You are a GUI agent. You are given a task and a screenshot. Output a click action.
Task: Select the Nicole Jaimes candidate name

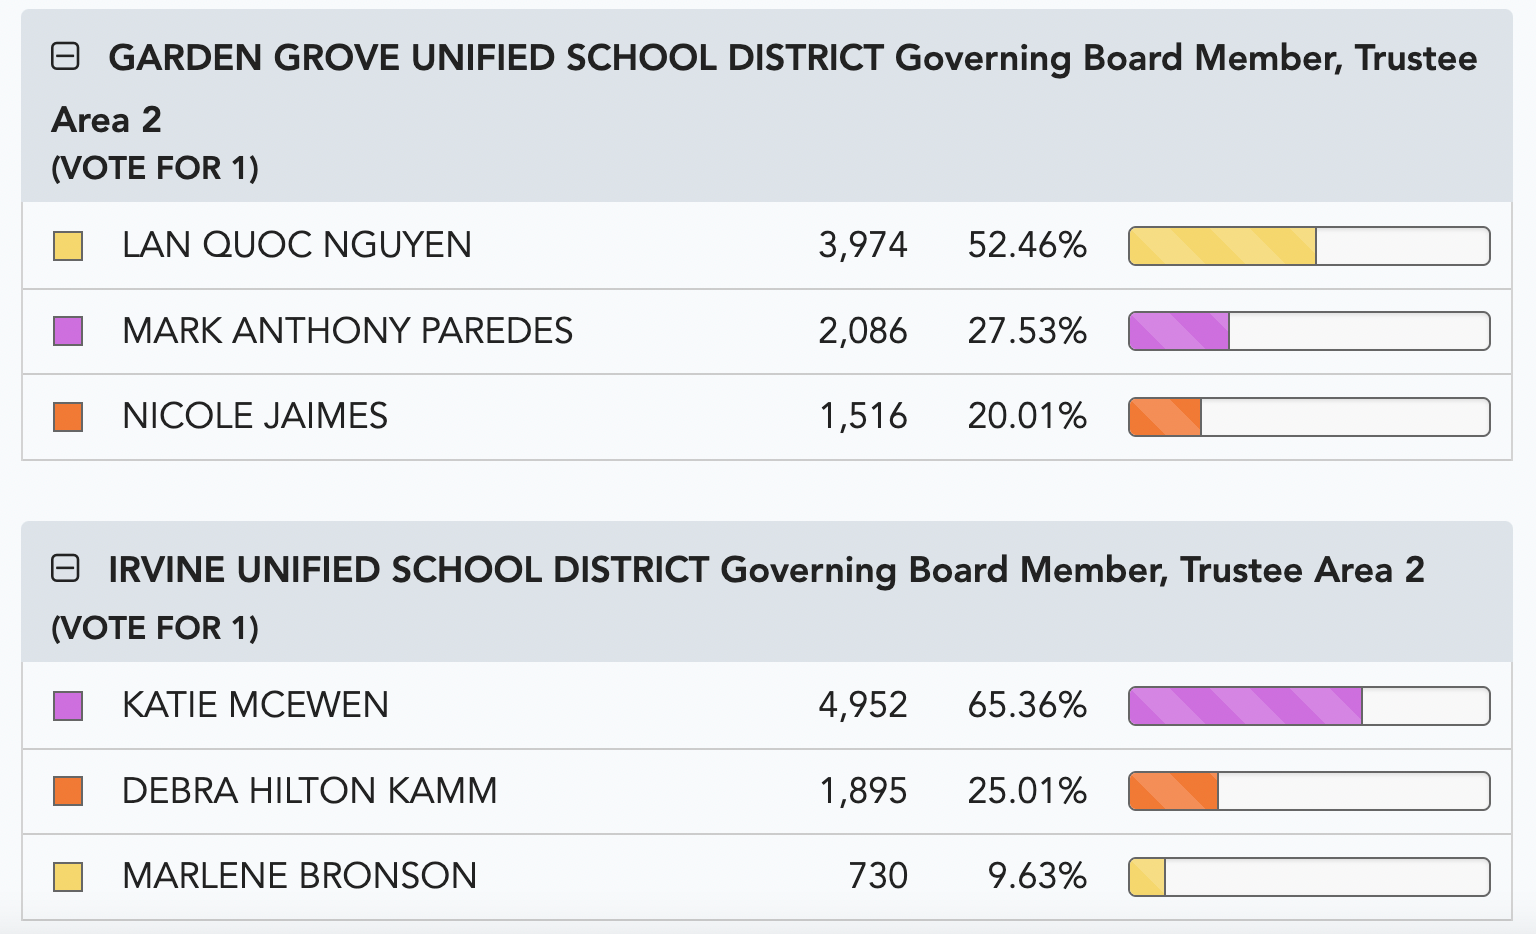pos(255,416)
